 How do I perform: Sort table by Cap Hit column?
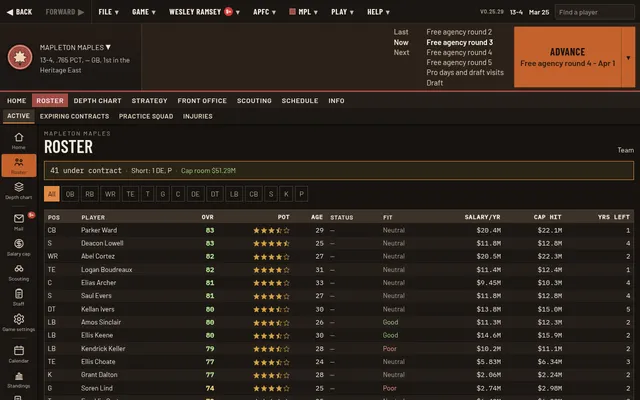tap(547, 217)
